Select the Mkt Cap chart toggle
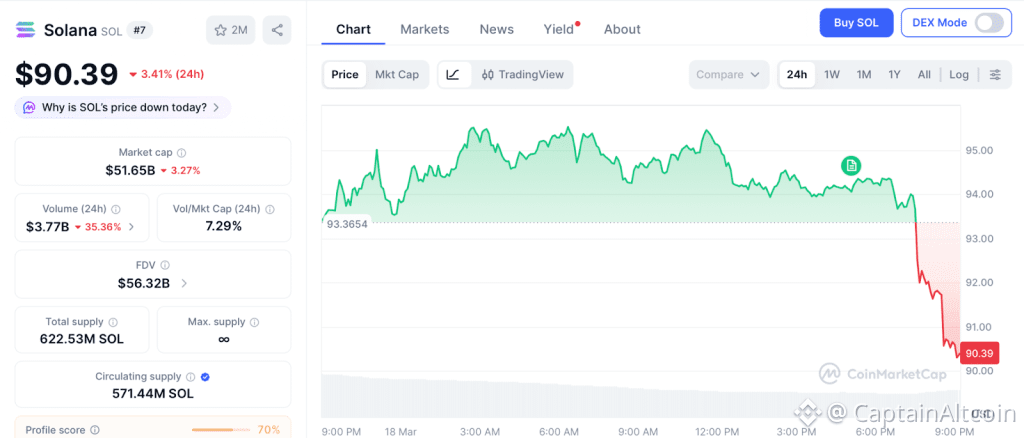Screen dimensions: 1024x438 tap(397, 74)
